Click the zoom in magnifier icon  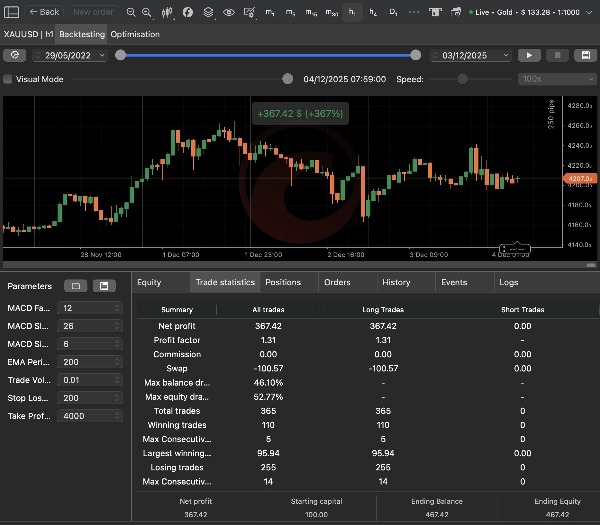click(147, 12)
